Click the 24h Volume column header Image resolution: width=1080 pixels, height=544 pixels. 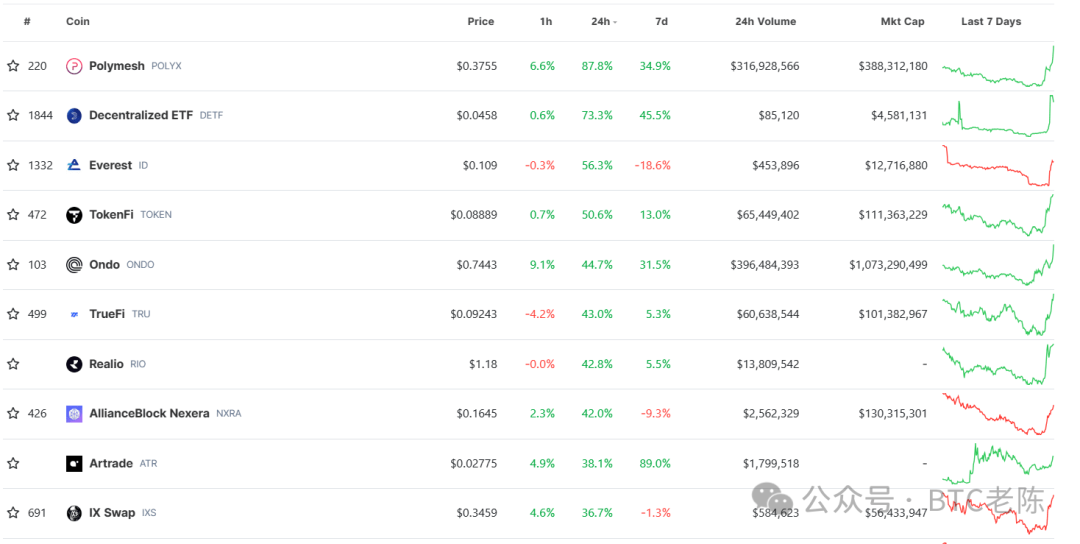point(765,21)
